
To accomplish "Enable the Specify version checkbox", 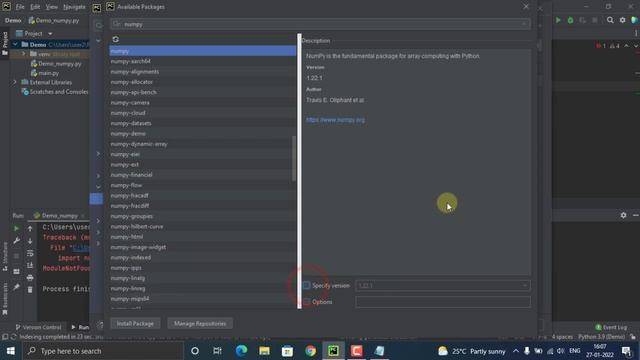I will point(307,285).
